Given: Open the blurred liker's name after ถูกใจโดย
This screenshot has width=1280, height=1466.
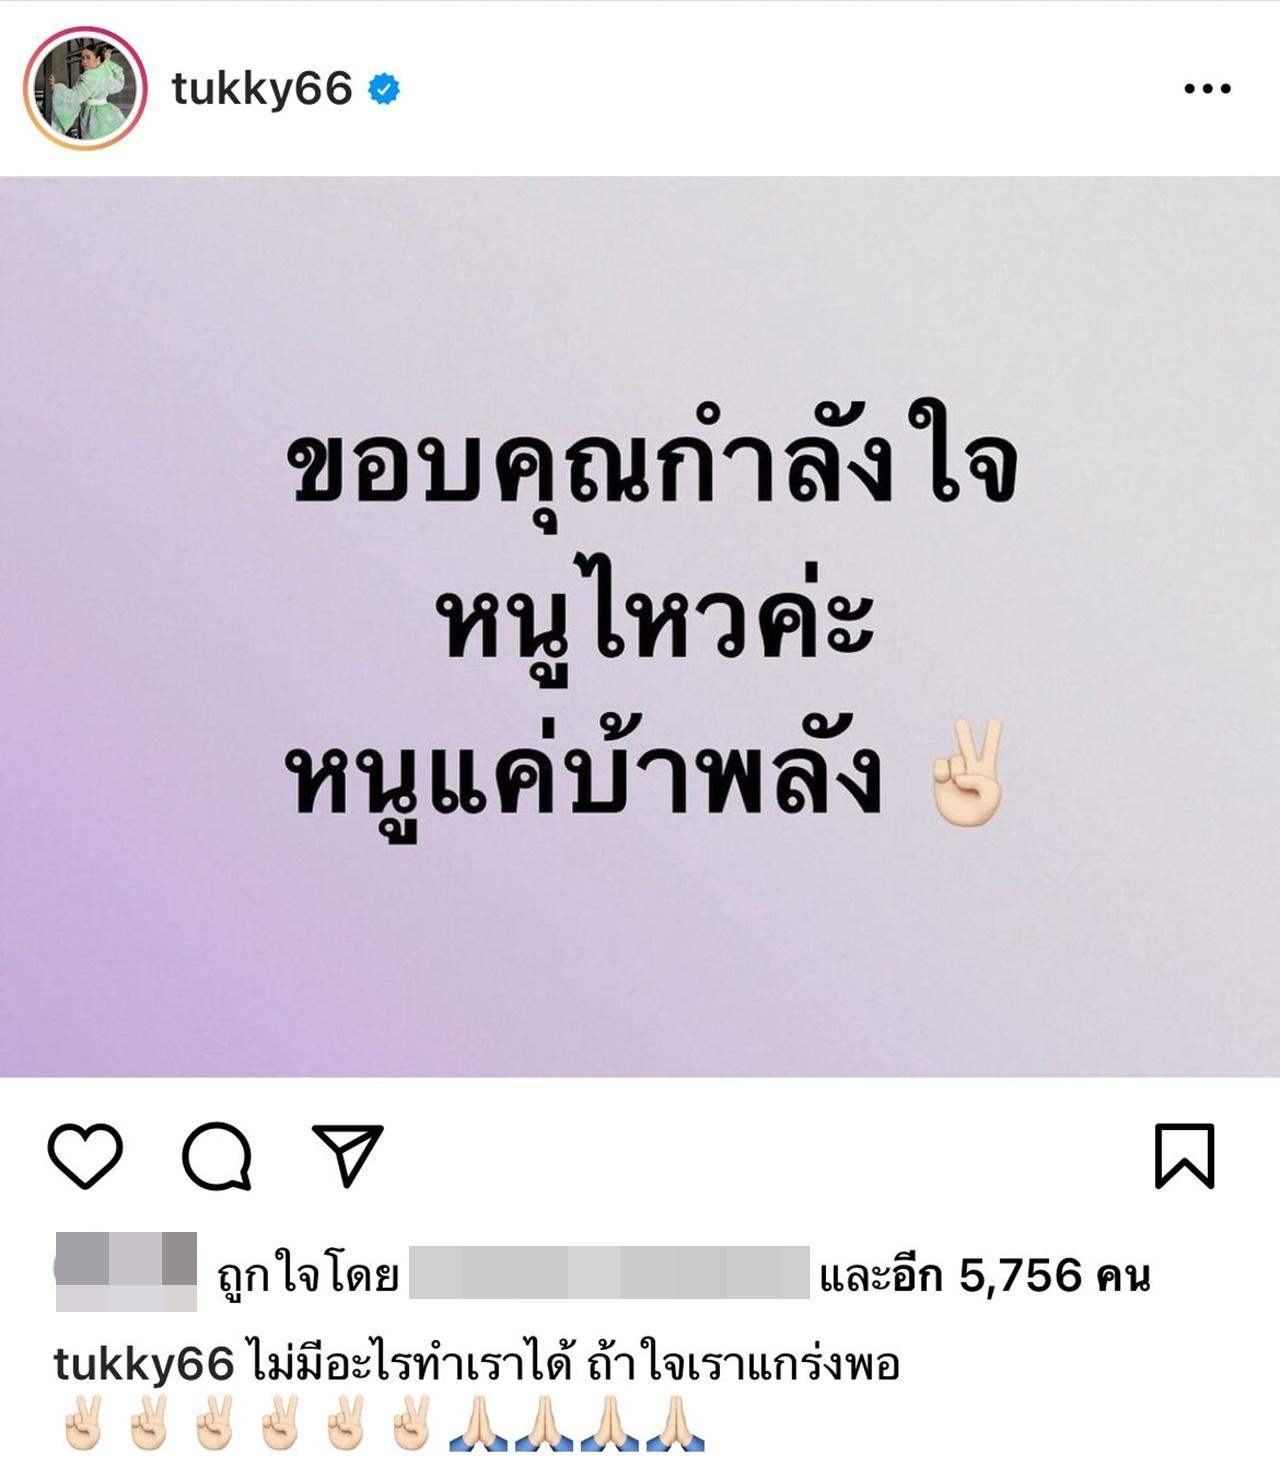Looking at the screenshot, I should point(609,1272).
